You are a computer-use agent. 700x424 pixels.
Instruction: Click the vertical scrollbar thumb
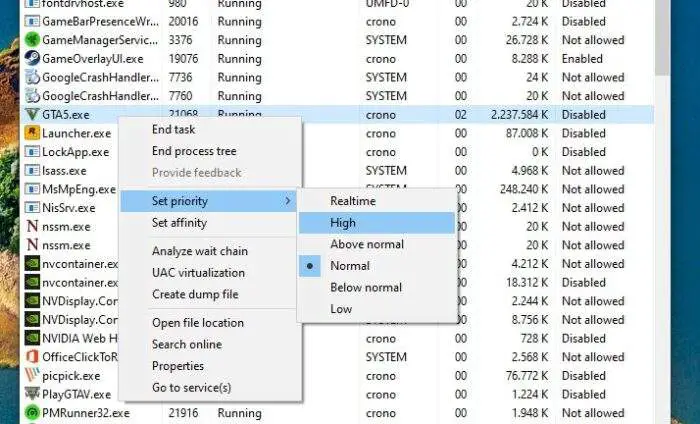point(662,38)
